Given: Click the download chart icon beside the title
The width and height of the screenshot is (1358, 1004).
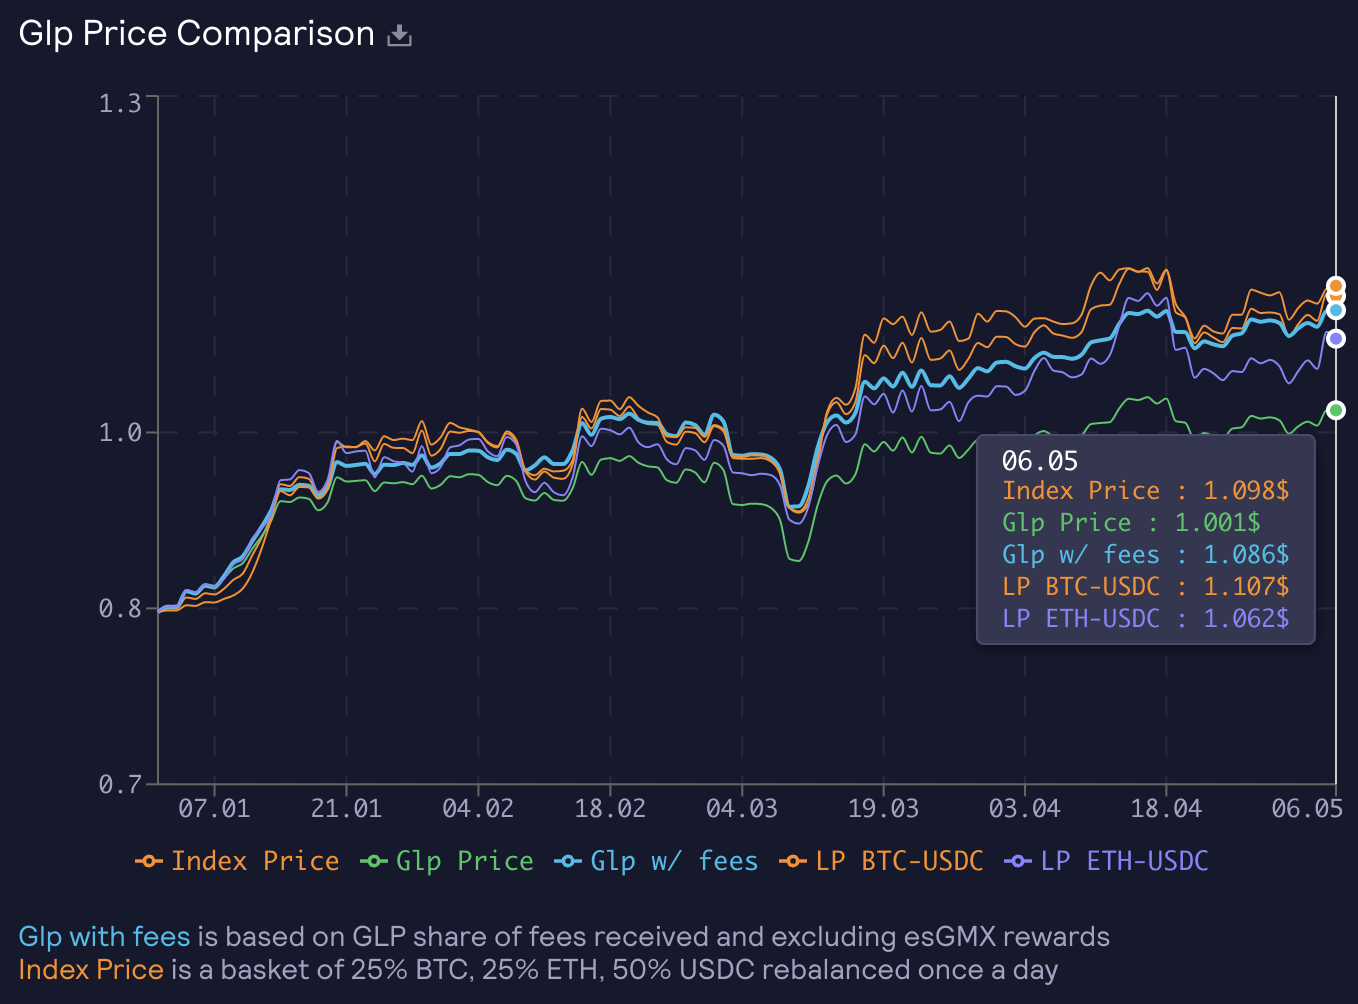Looking at the screenshot, I should pos(399,33).
